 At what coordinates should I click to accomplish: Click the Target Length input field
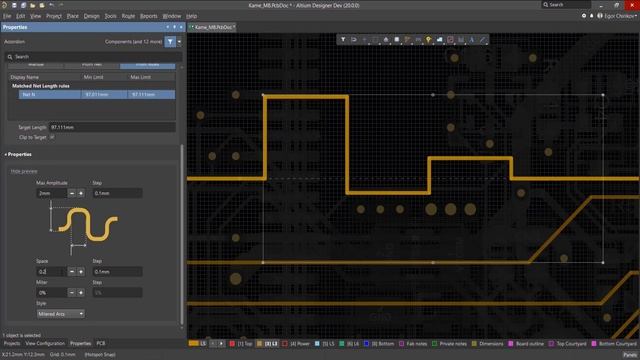click(x=112, y=127)
